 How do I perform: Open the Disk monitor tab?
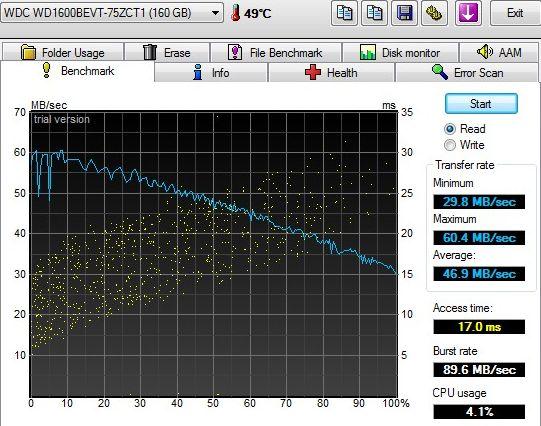point(400,52)
